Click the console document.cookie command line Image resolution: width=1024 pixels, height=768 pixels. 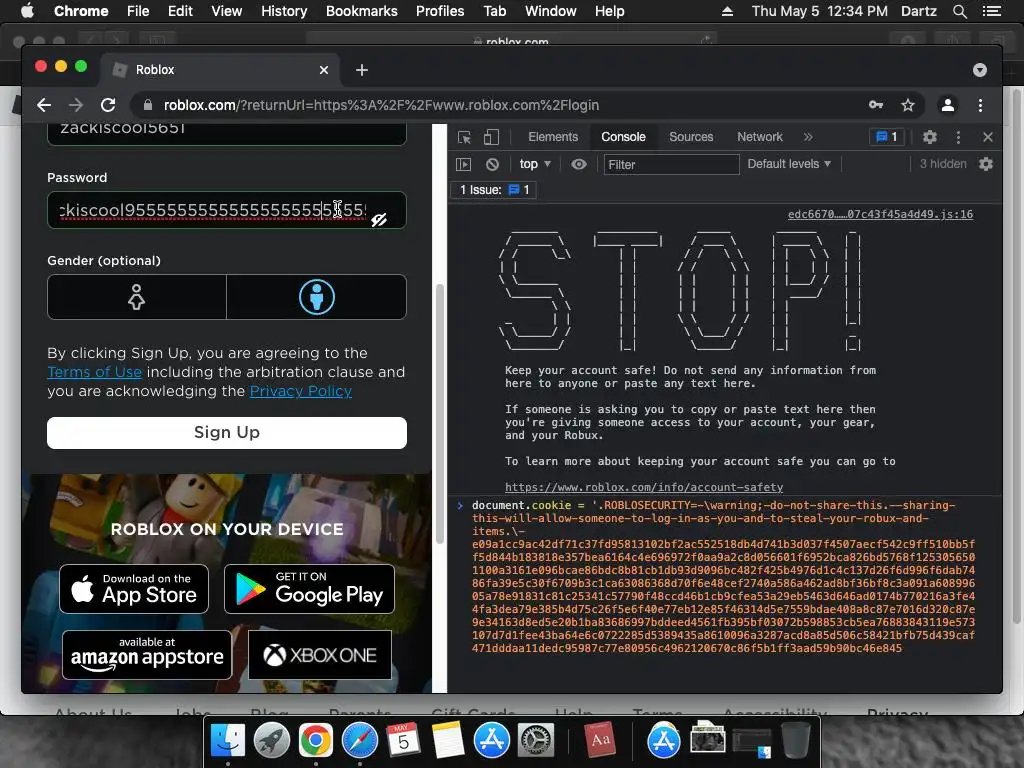(723, 577)
